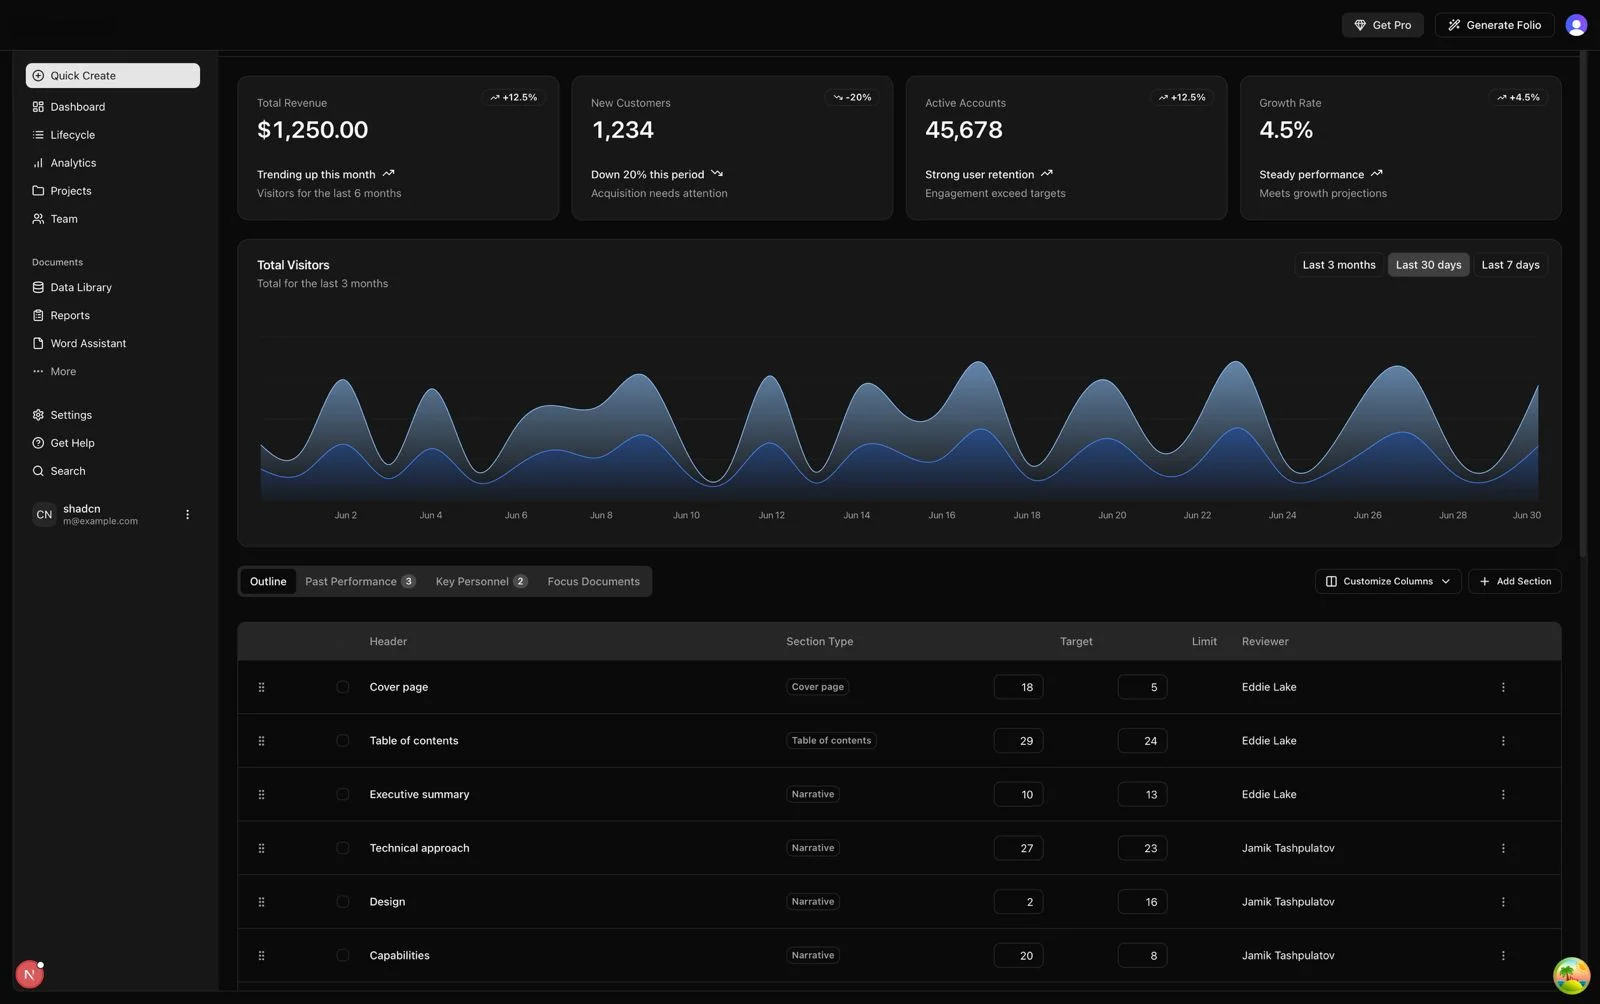
Task: Expand the shadcn account options menu
Action: [x=187, y=515]
